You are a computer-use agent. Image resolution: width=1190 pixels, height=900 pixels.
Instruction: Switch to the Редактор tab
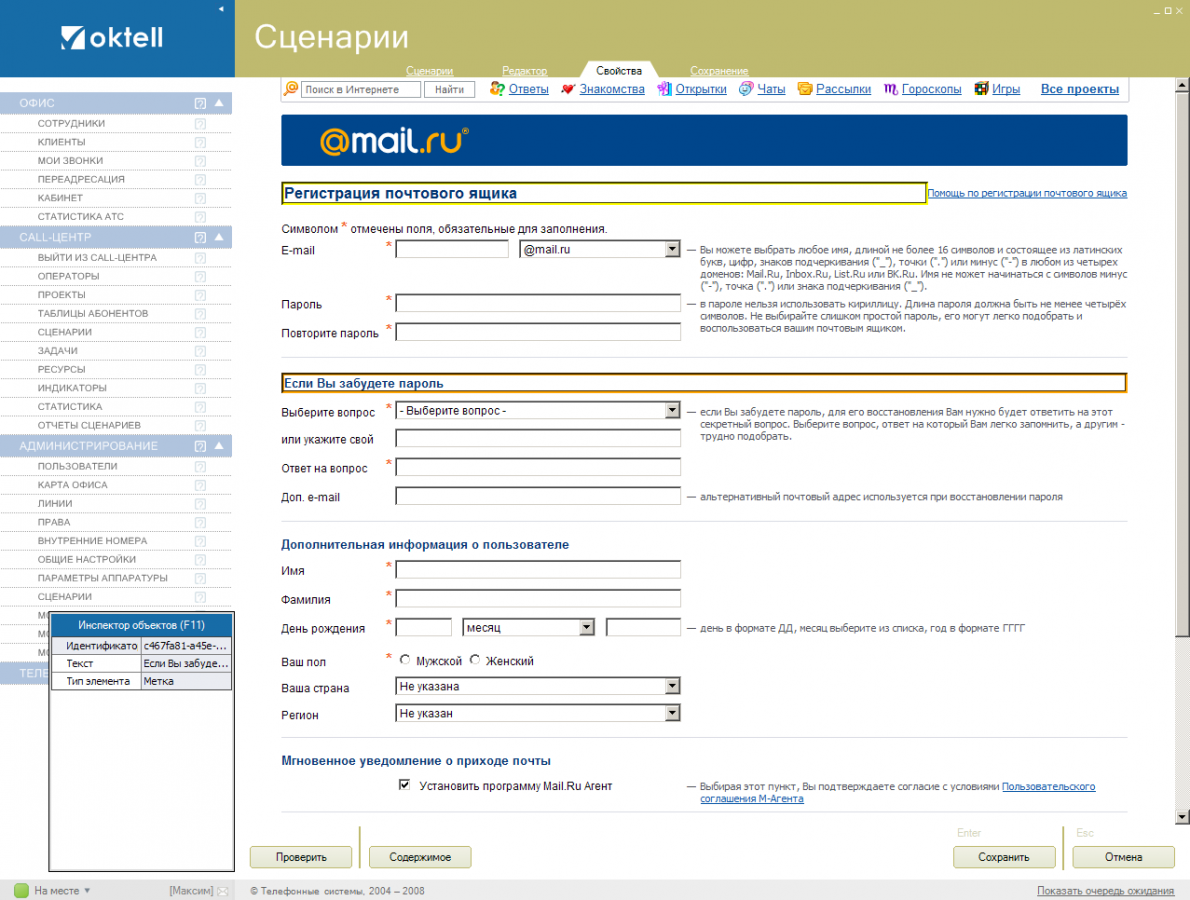pyautogui.click(x=524, y=71)
